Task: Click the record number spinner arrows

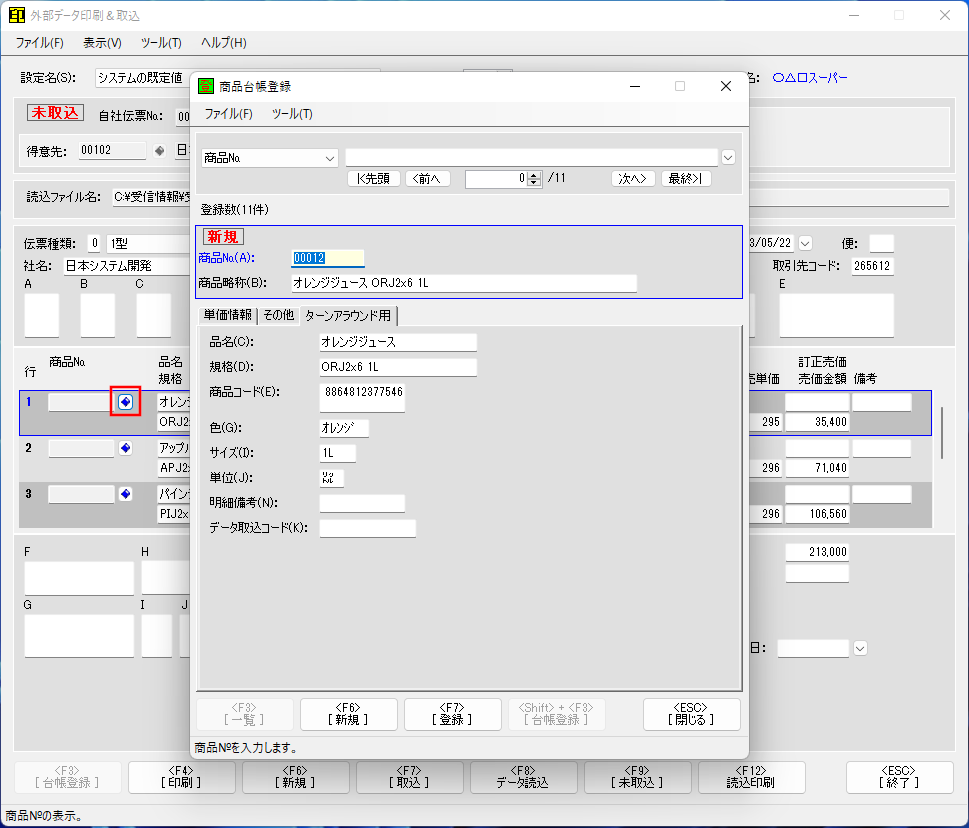Action: 534,179
